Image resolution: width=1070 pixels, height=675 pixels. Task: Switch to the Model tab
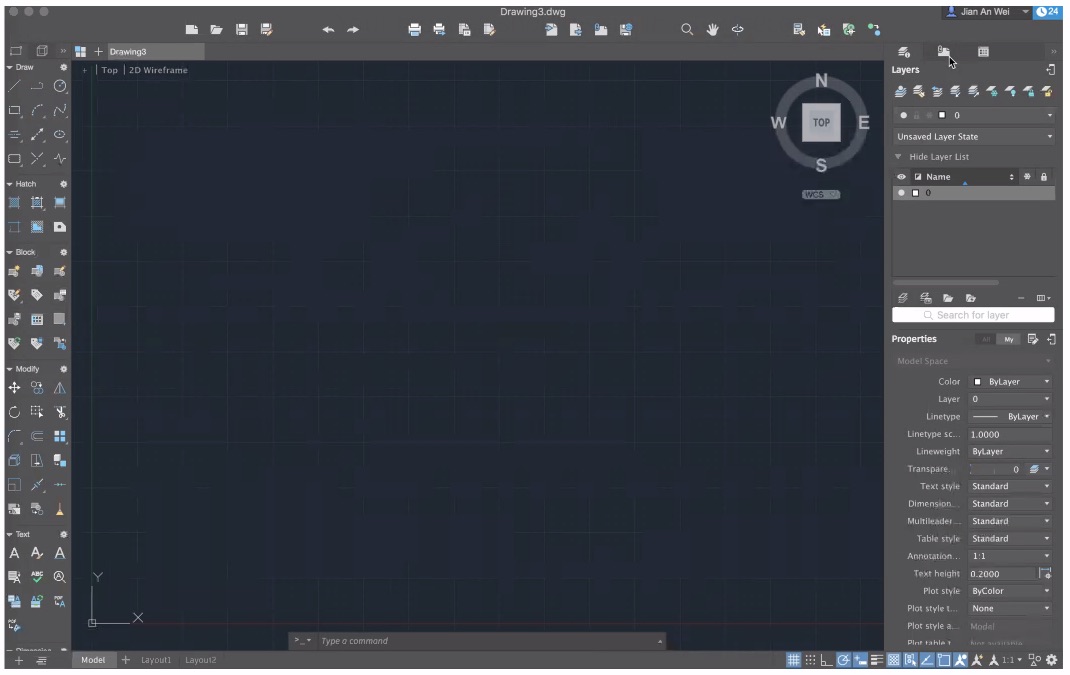tap(93, 660)
